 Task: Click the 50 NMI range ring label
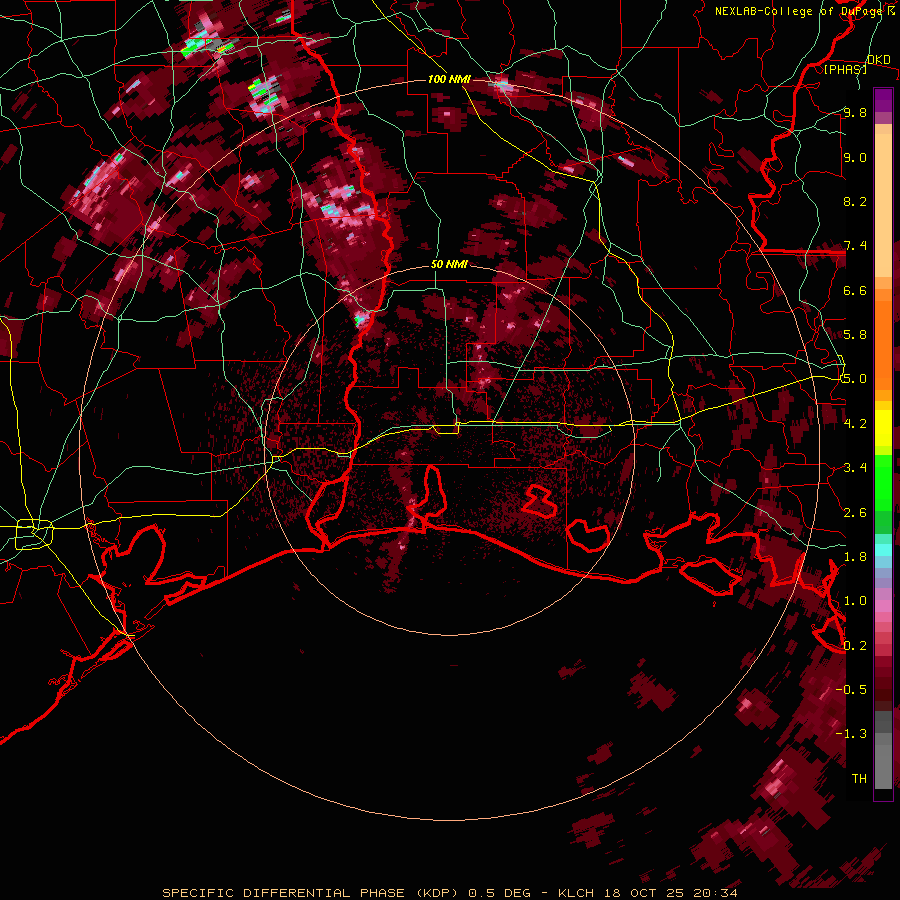[x=449, y=264]
